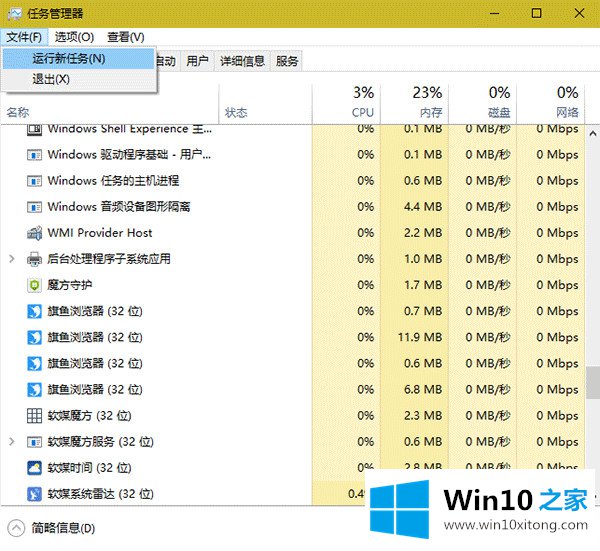Click the 旗鱼浏览器 icon with 0.7 MB memory
This screenshot has width=600, height=551.
click(34, 311)
